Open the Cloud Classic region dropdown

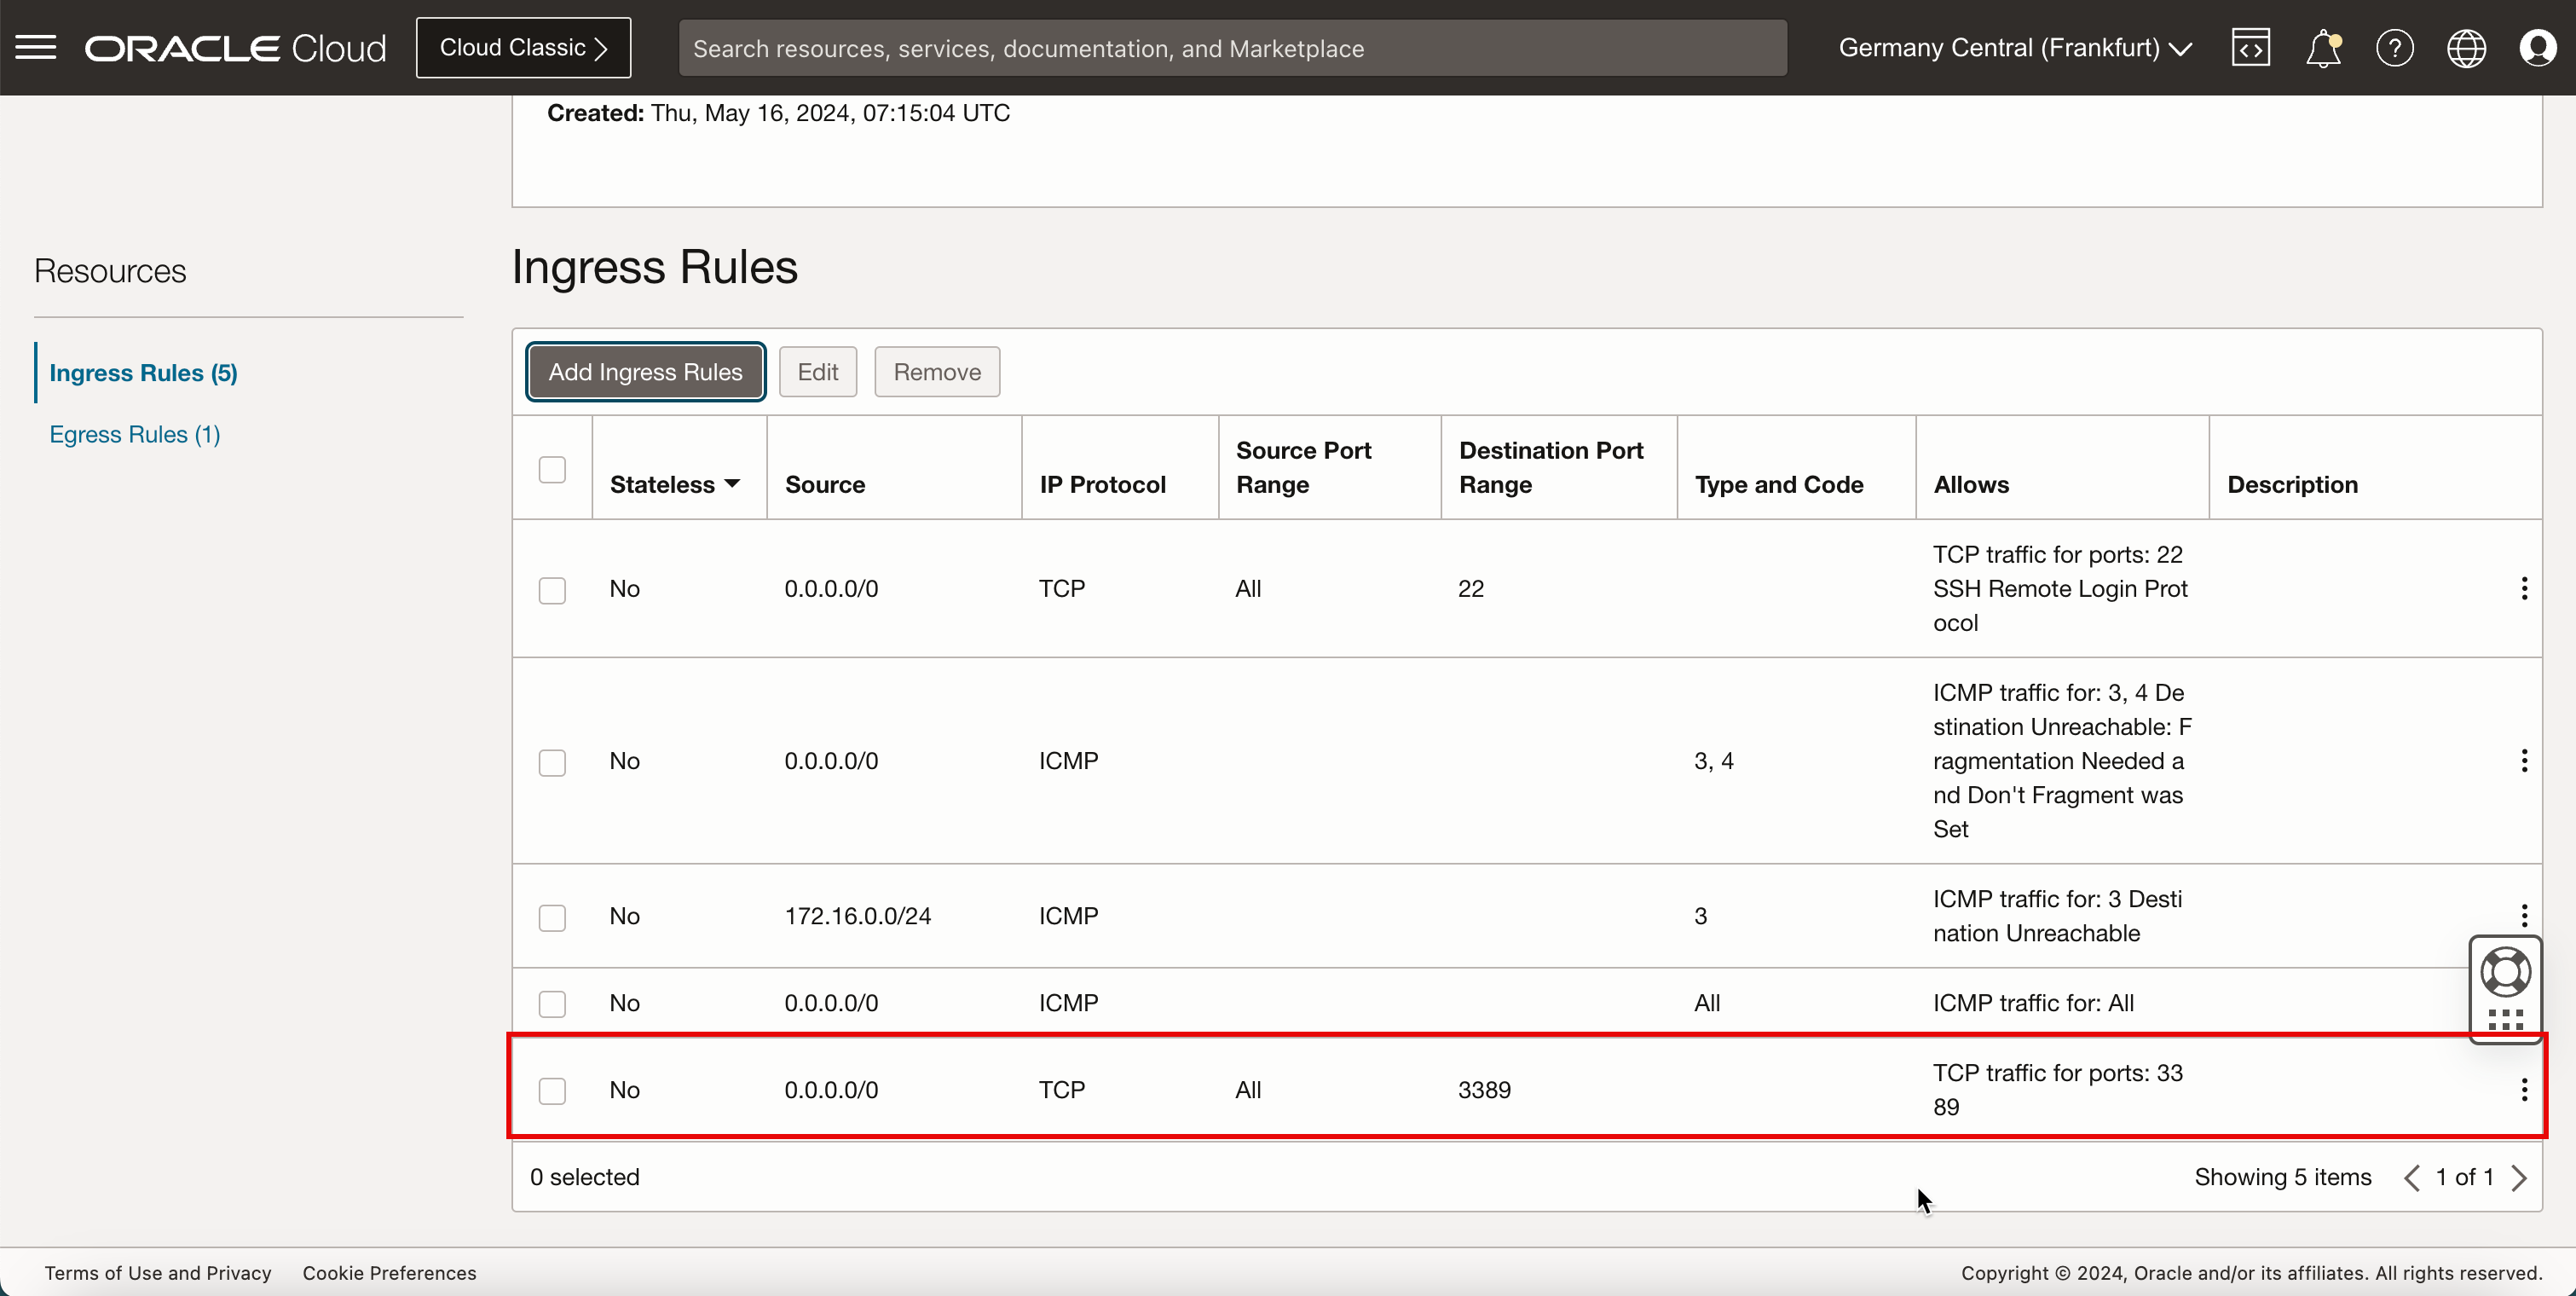525,46
